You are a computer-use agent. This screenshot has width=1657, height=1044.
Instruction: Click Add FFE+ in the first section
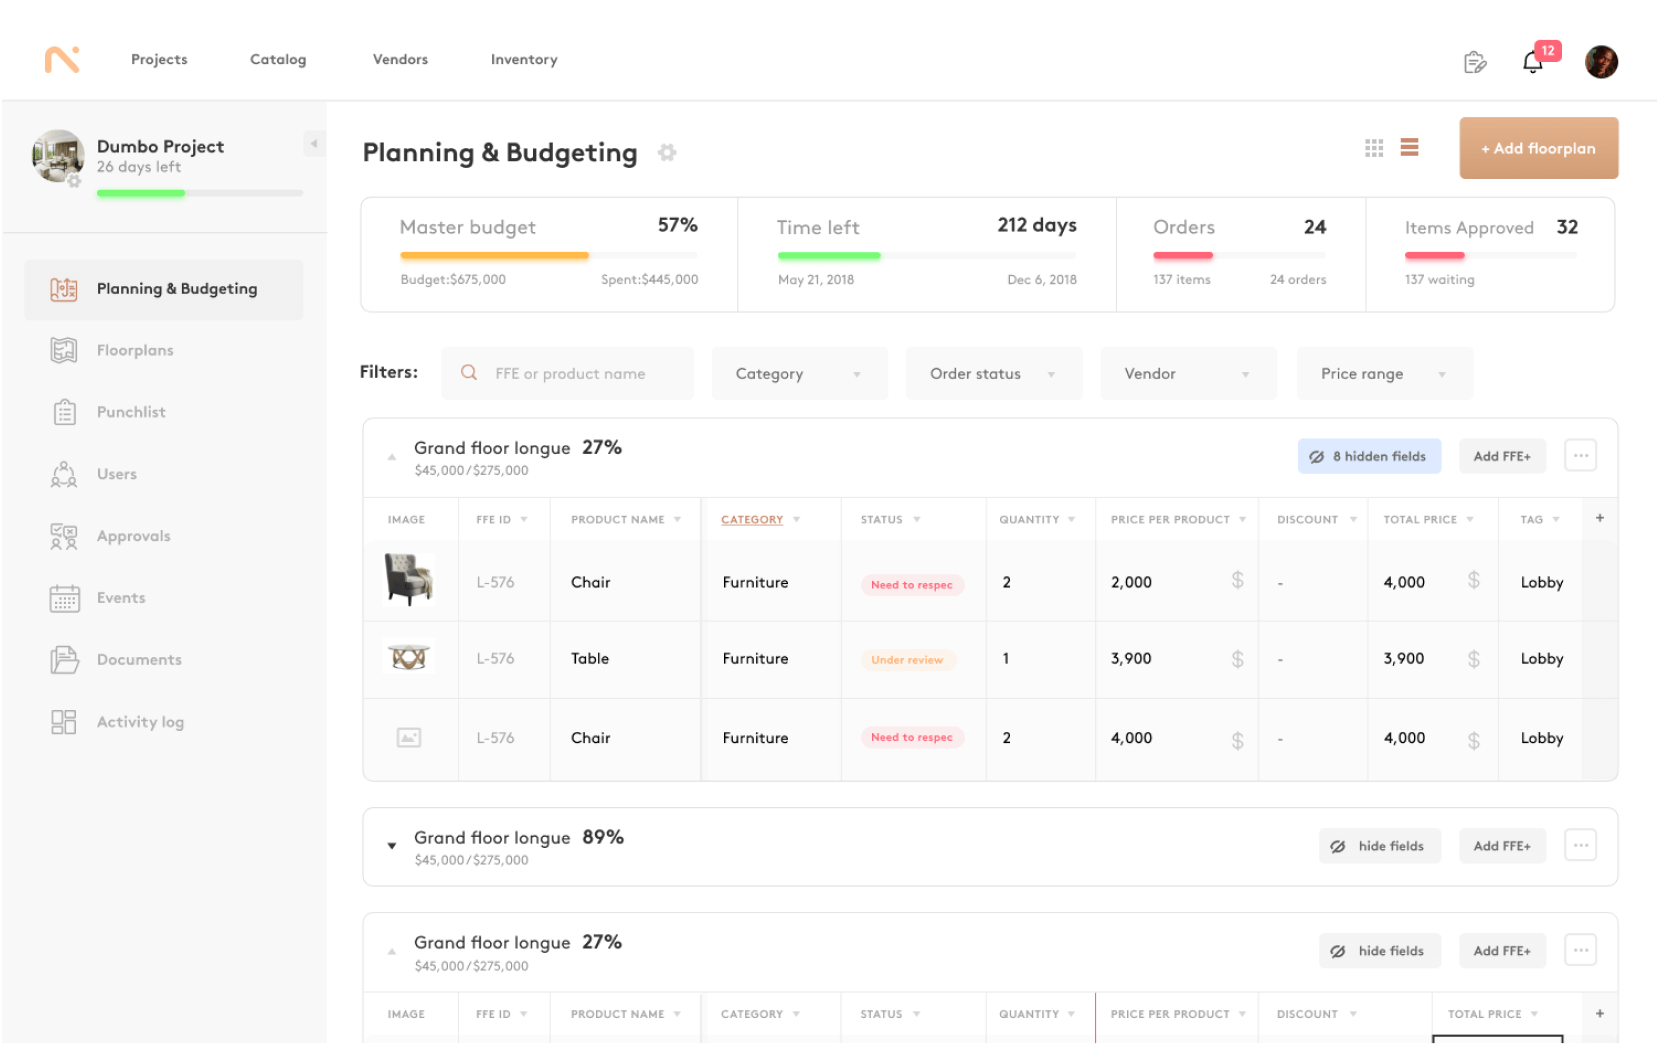coord(1501,456)
